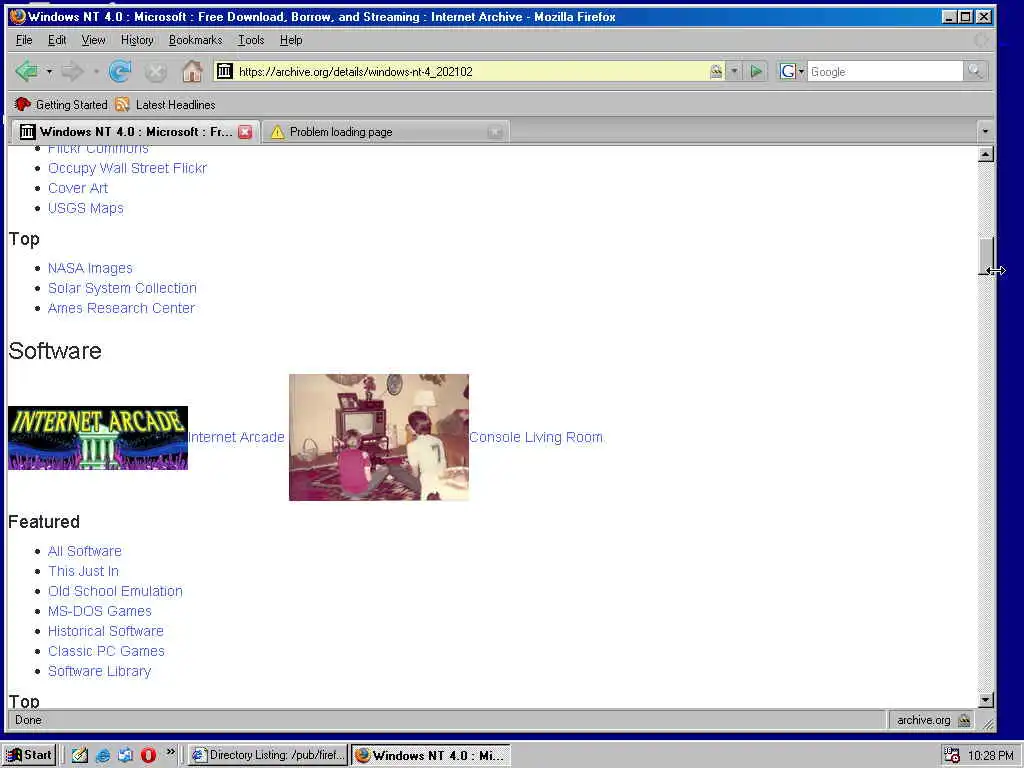Viewport: 1024px width, 768px height.
Task: Click the Getting Started bookmark icon
Action: tap(22, 104)
